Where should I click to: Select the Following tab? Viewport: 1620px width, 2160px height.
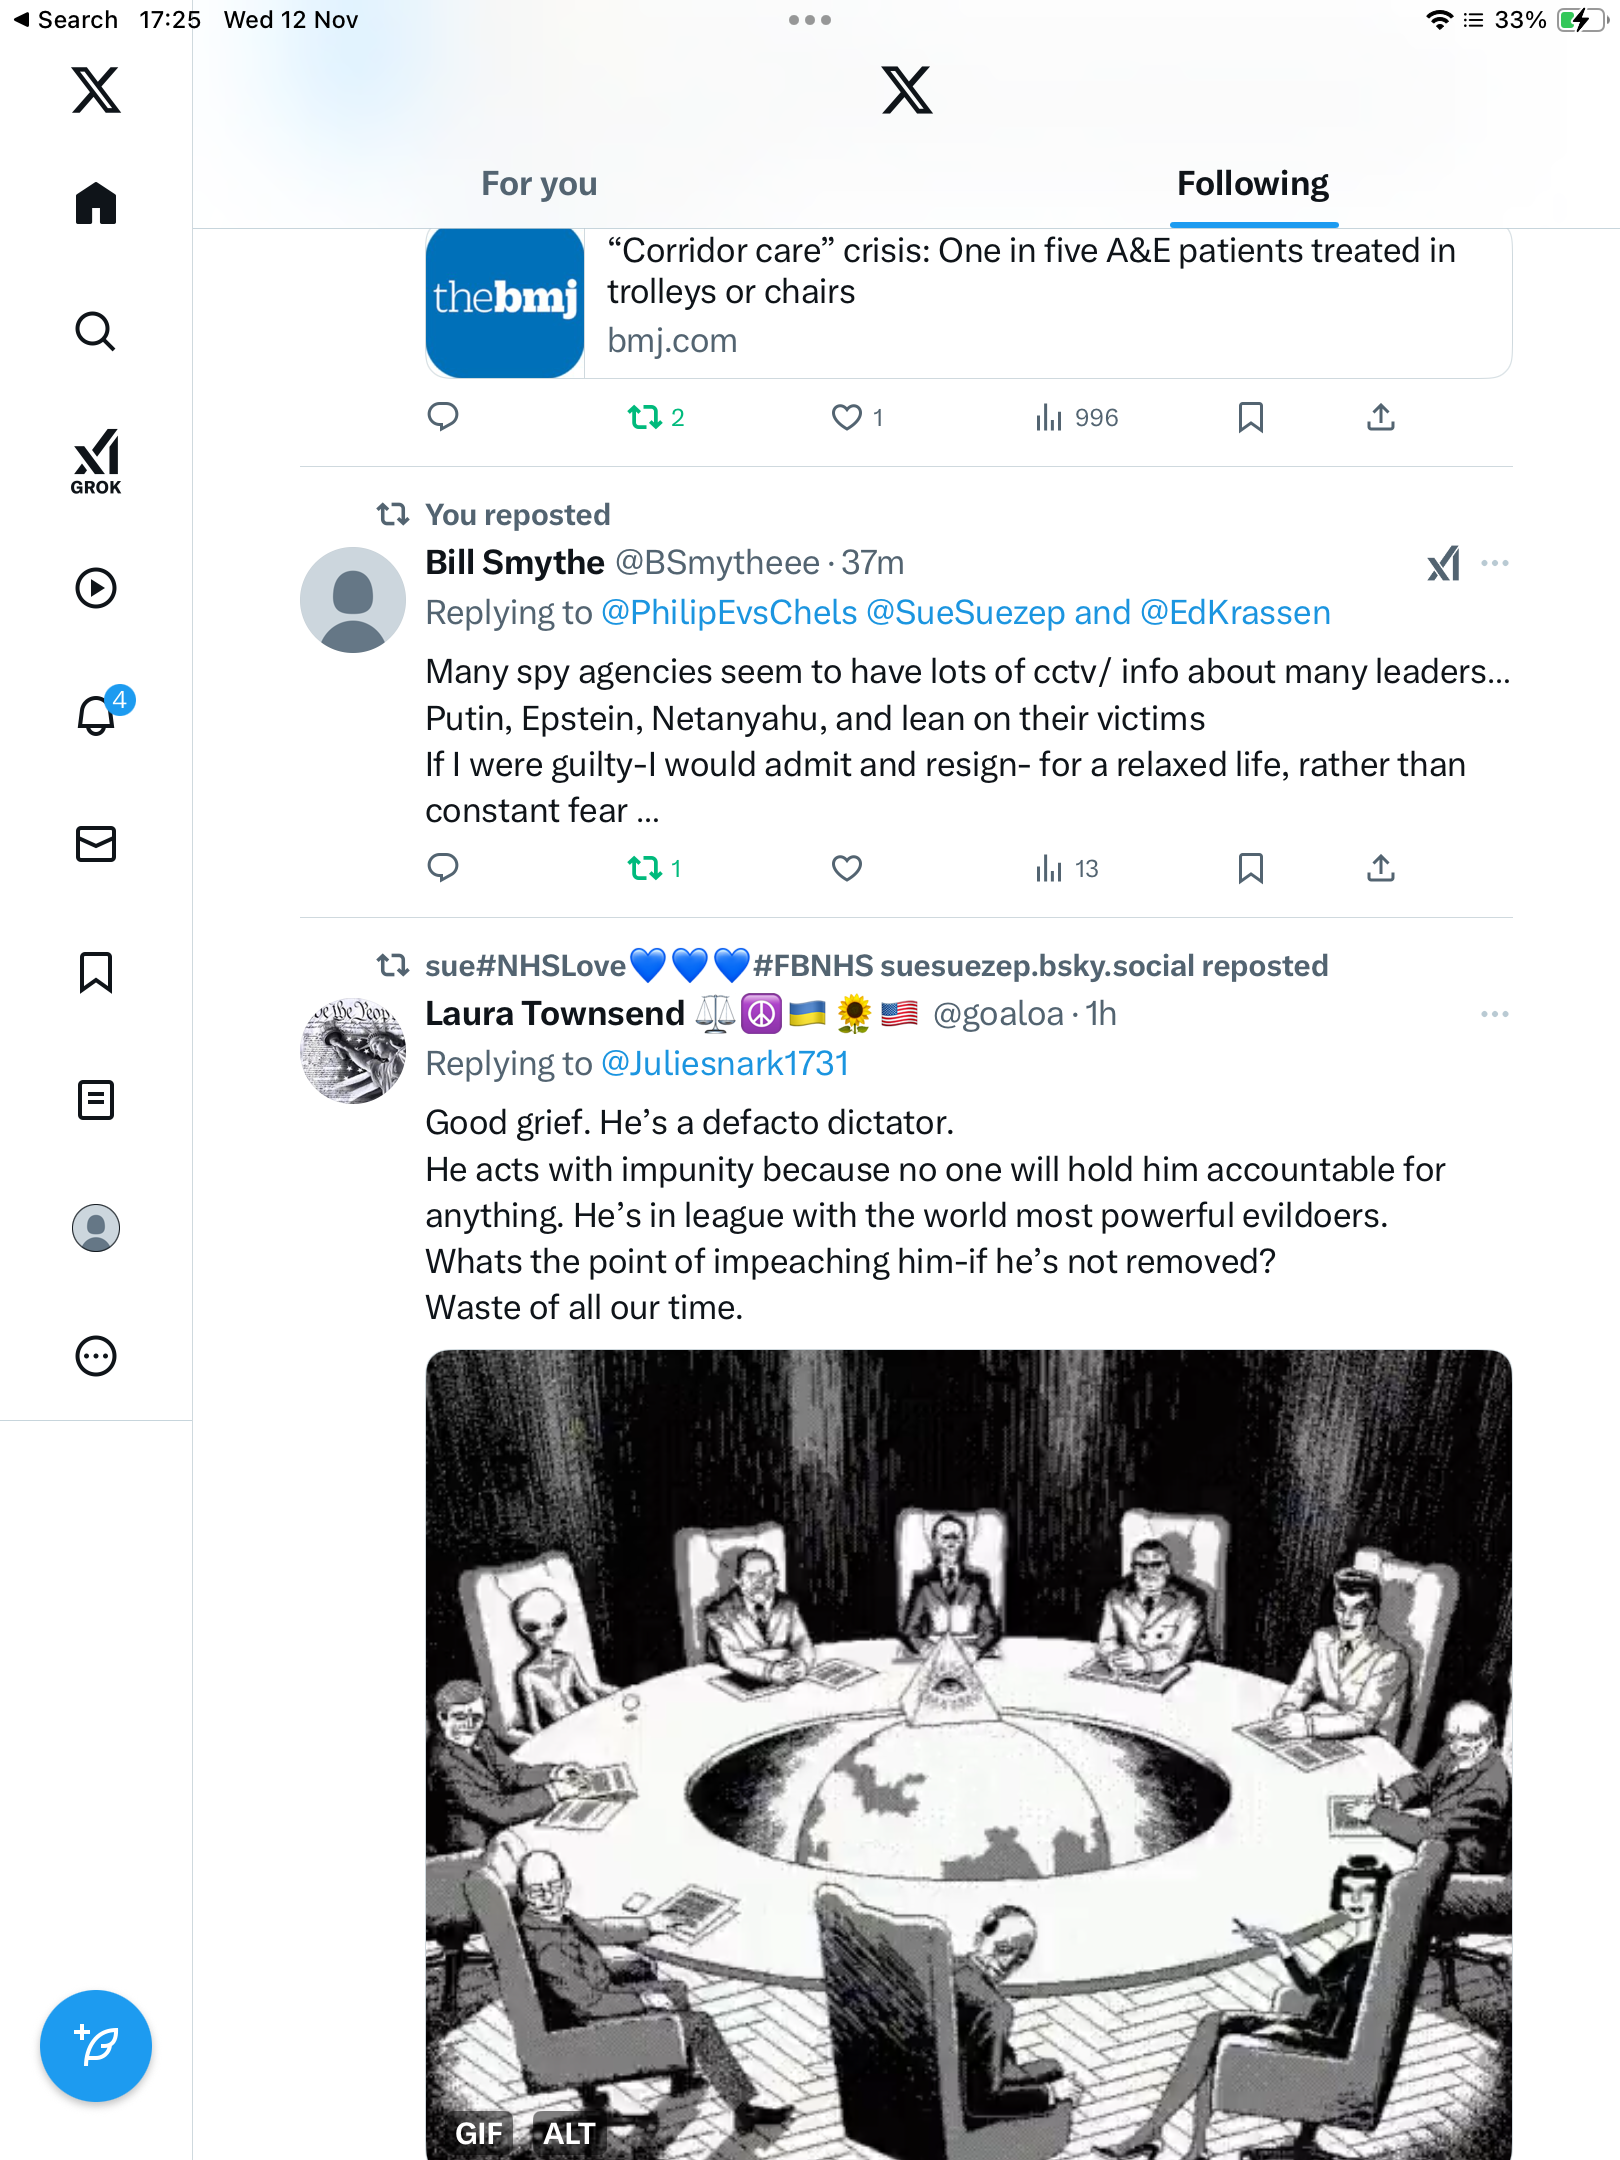point(1252,184)
